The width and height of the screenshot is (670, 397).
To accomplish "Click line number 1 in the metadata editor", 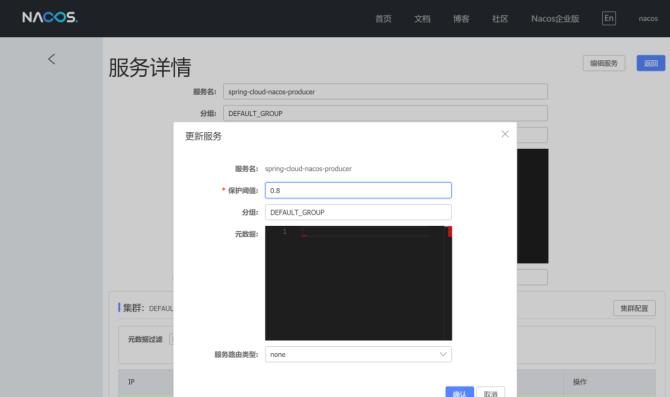I will [x=285, y=231].
